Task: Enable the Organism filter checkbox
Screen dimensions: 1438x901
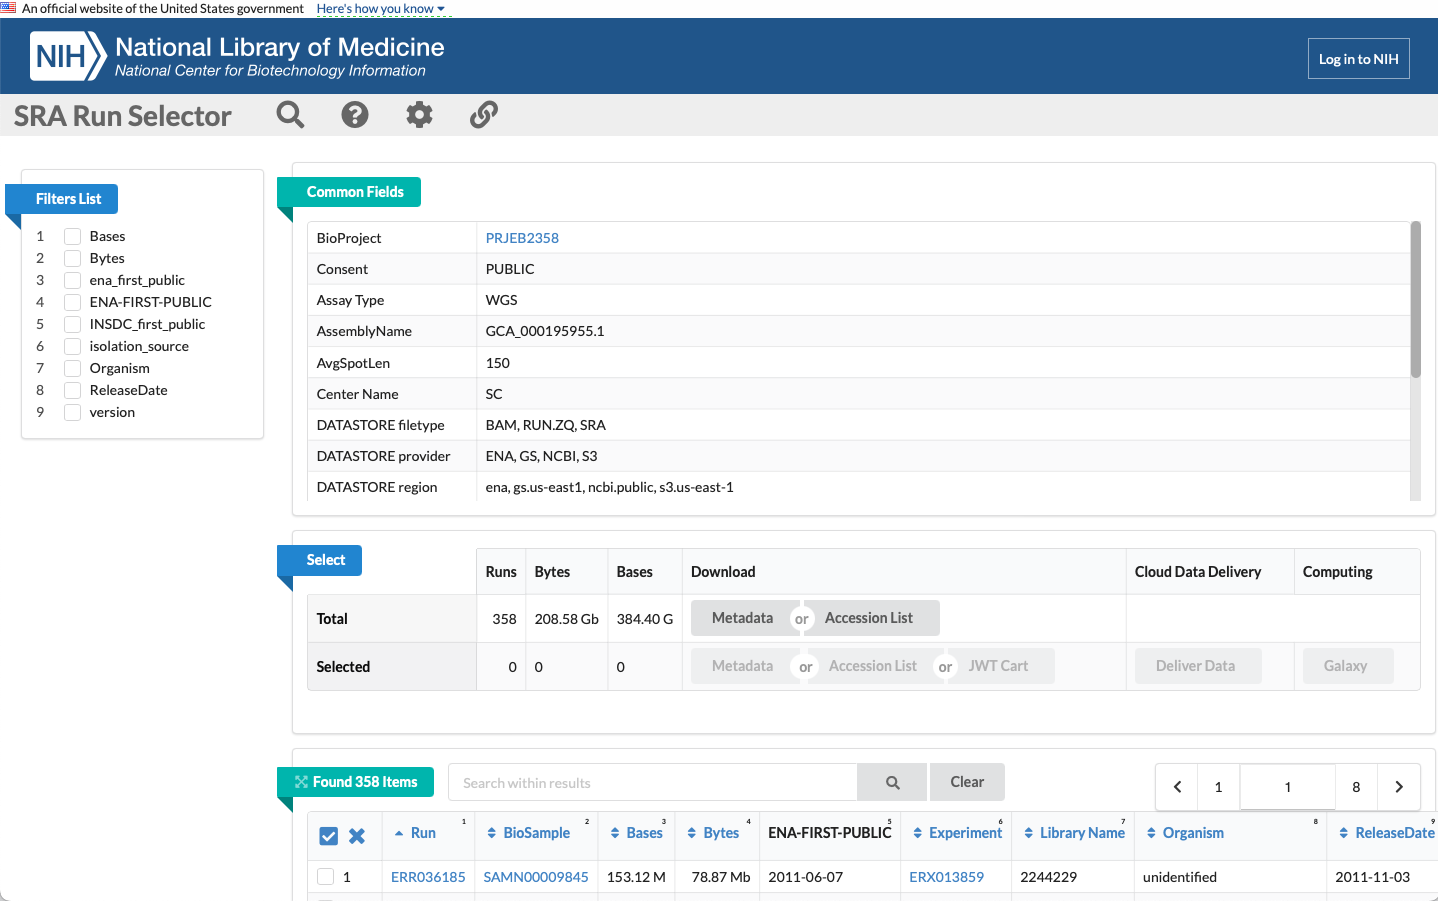Action: pyautogui.click(x=73, y=368)
